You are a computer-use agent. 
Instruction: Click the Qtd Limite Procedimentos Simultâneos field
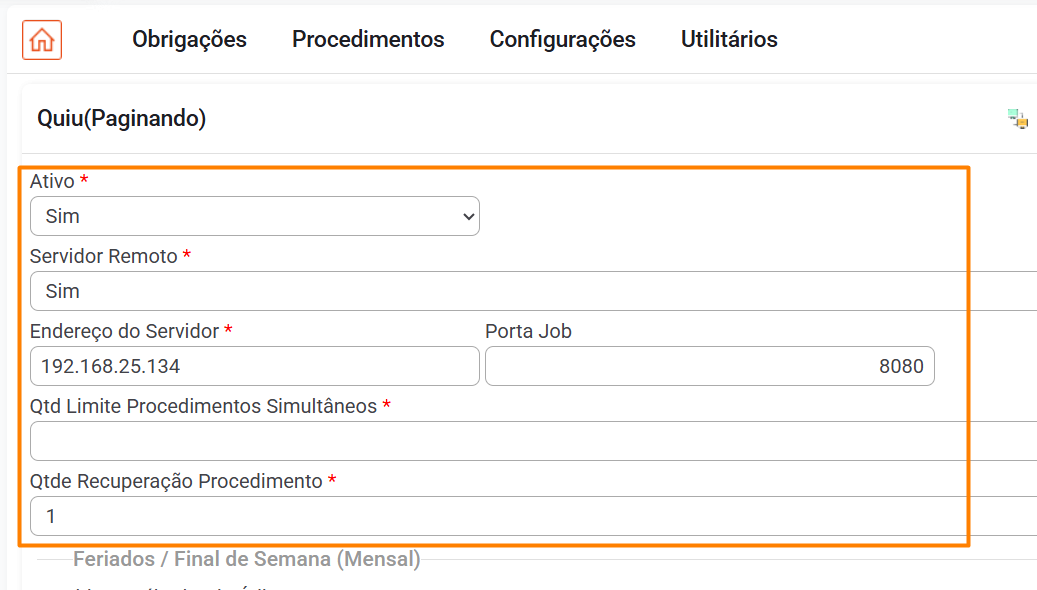click(x=530, y=441)
